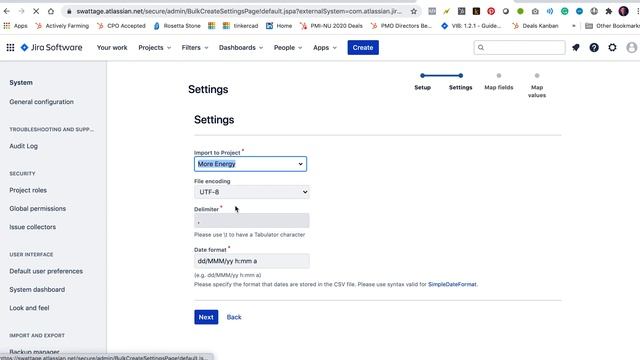640x360 pixels.
Task: Click the green circle browser extension
Action: (x=520, y=11)
